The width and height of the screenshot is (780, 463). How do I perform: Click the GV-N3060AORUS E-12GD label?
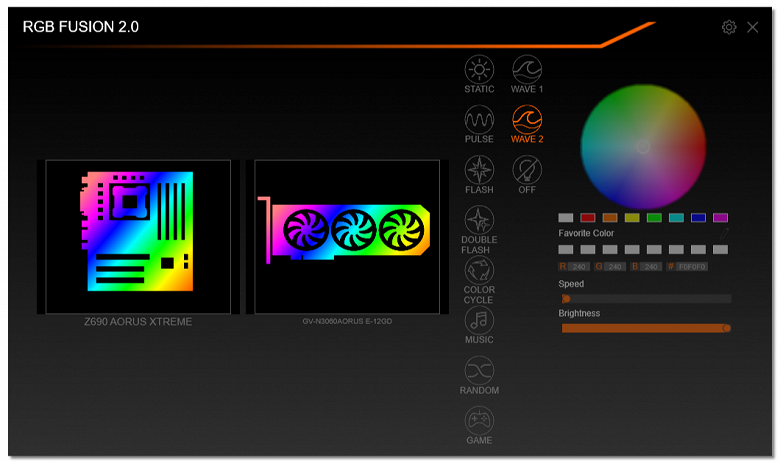[347, 321]
